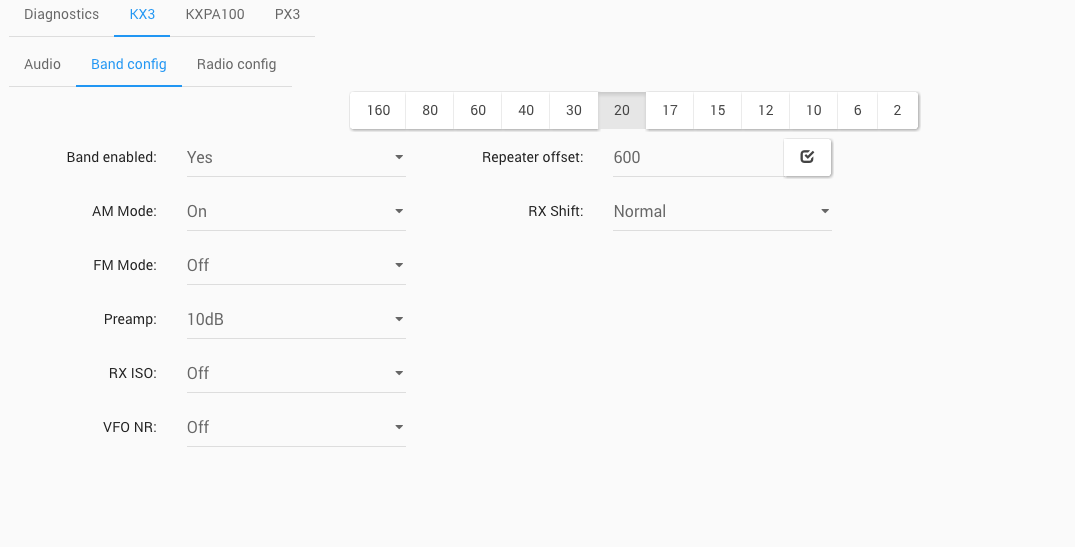Select the 60 meter band
This screenshot has width=1075, height=547.
click(478, 110)
